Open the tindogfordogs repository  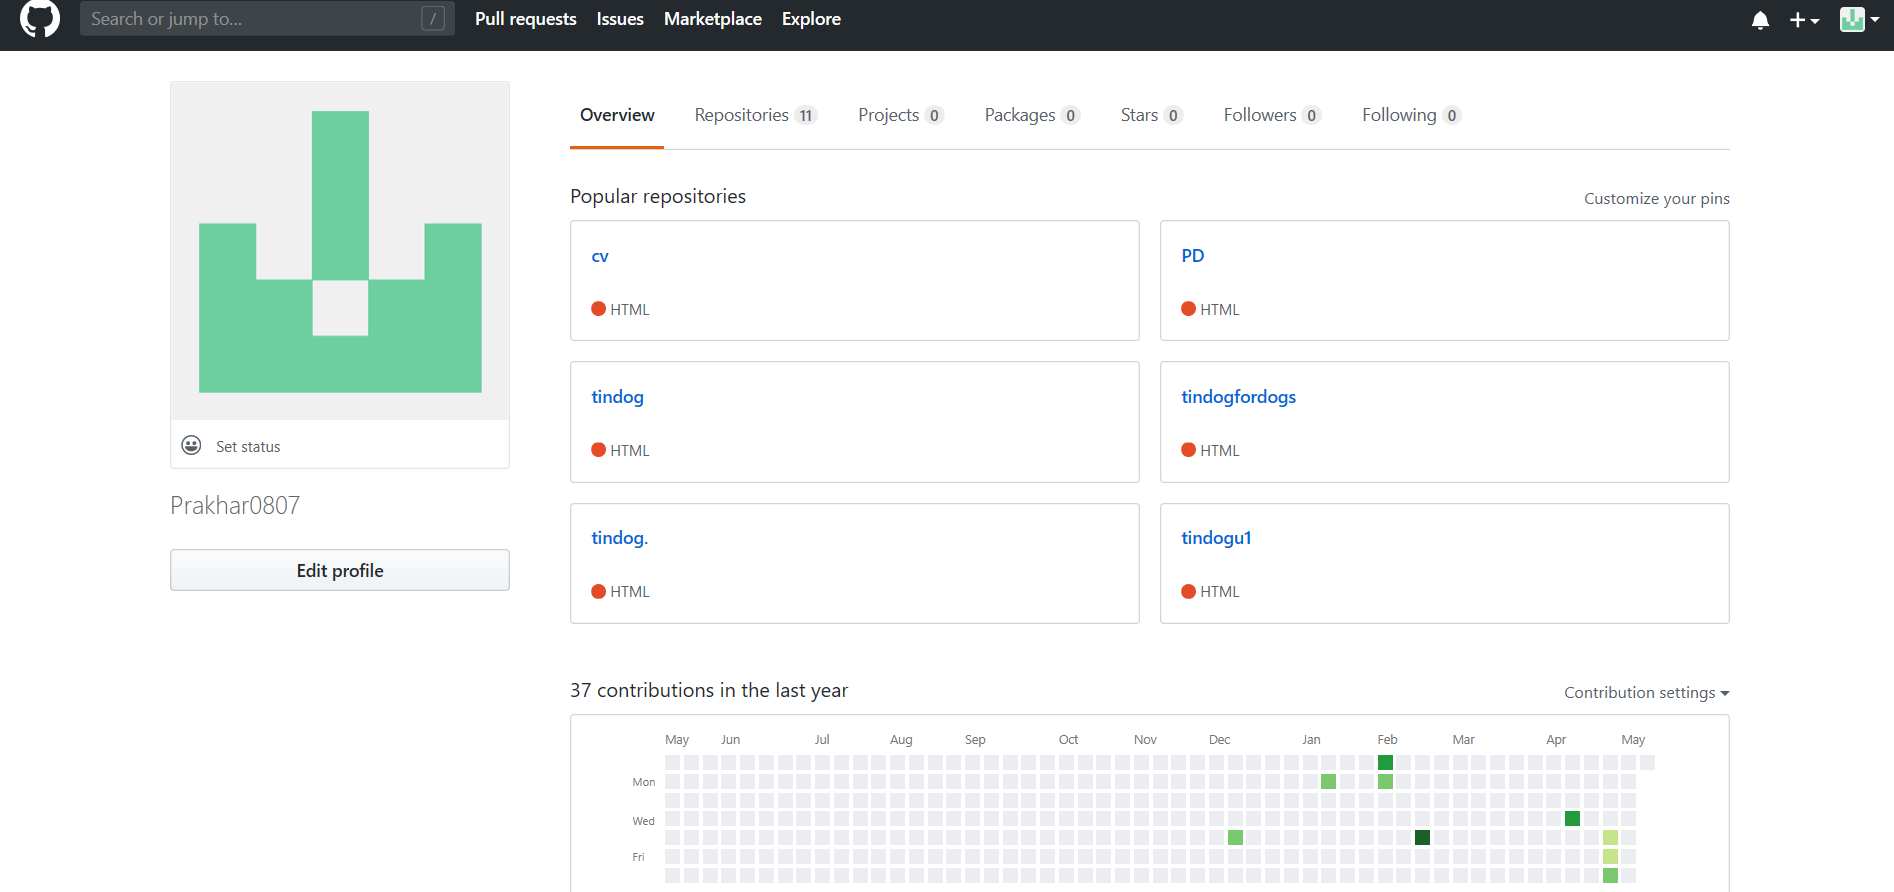coord(1238,397)
